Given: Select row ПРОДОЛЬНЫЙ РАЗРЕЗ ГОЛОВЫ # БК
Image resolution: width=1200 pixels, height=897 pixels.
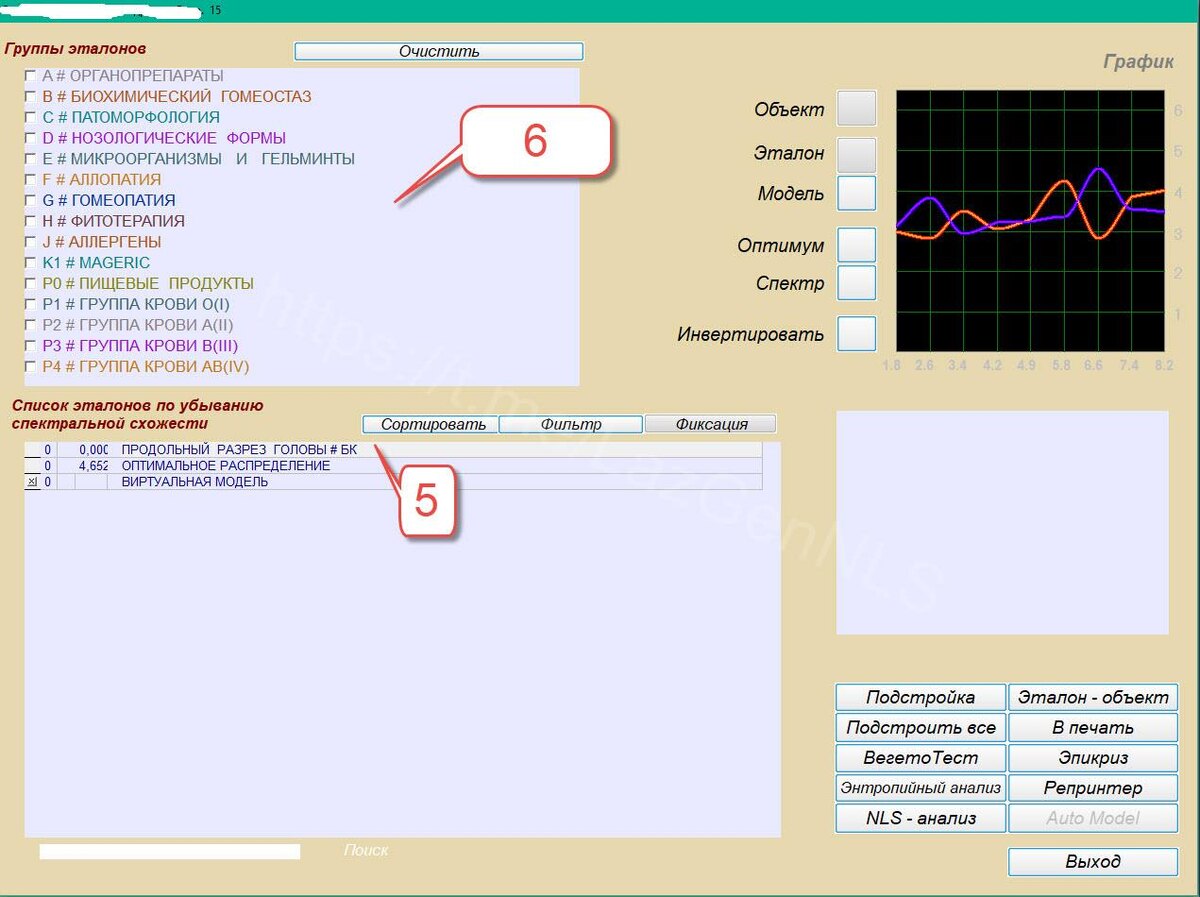Looking at the screenshot, I should [x=394, y=450].
